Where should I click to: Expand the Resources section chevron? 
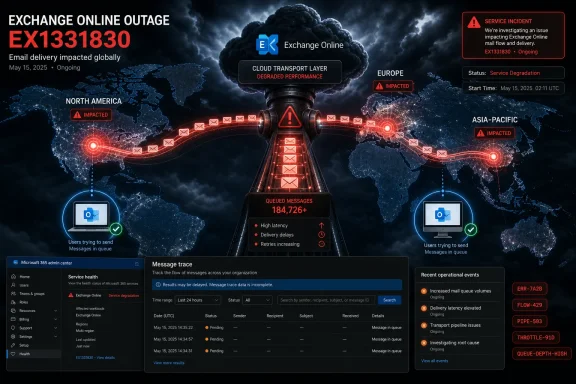(x=55, y=311)
